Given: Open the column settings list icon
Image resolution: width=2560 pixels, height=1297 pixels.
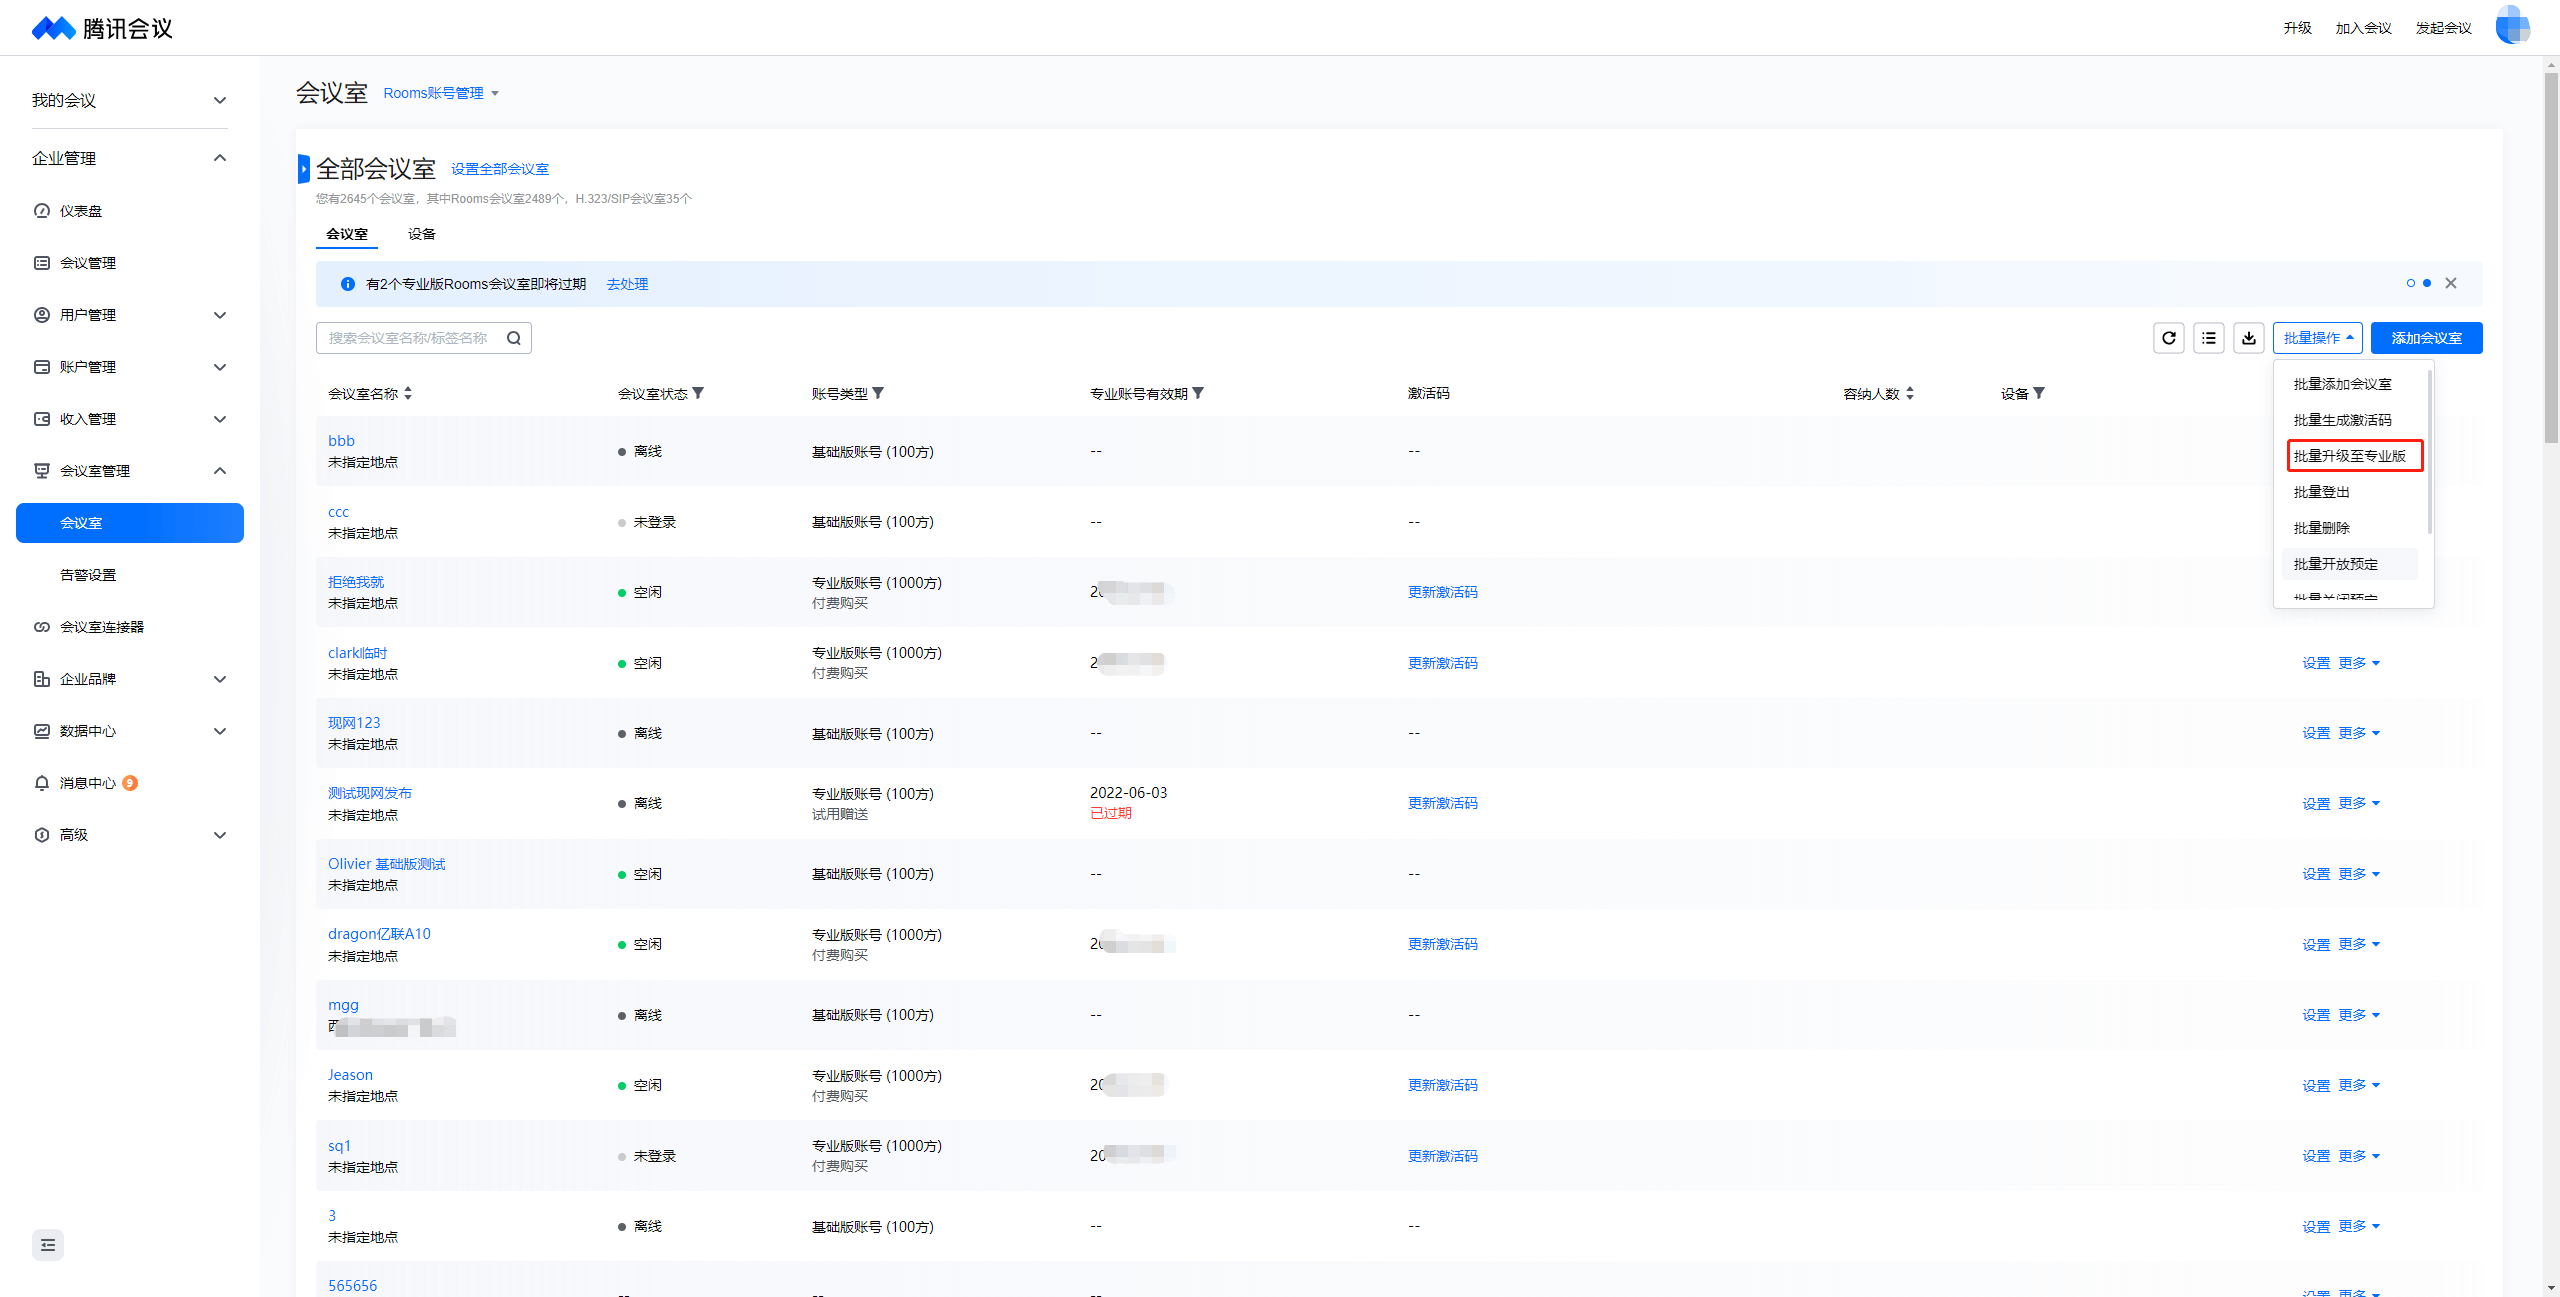Looking at the screenshot, I should point(2208,338).
